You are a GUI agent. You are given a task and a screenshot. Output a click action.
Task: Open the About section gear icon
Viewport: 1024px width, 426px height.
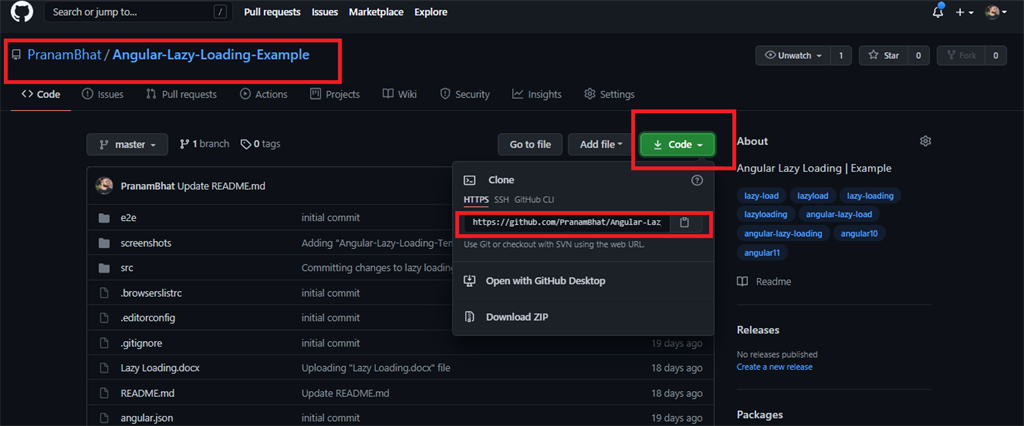click(925, 141)
